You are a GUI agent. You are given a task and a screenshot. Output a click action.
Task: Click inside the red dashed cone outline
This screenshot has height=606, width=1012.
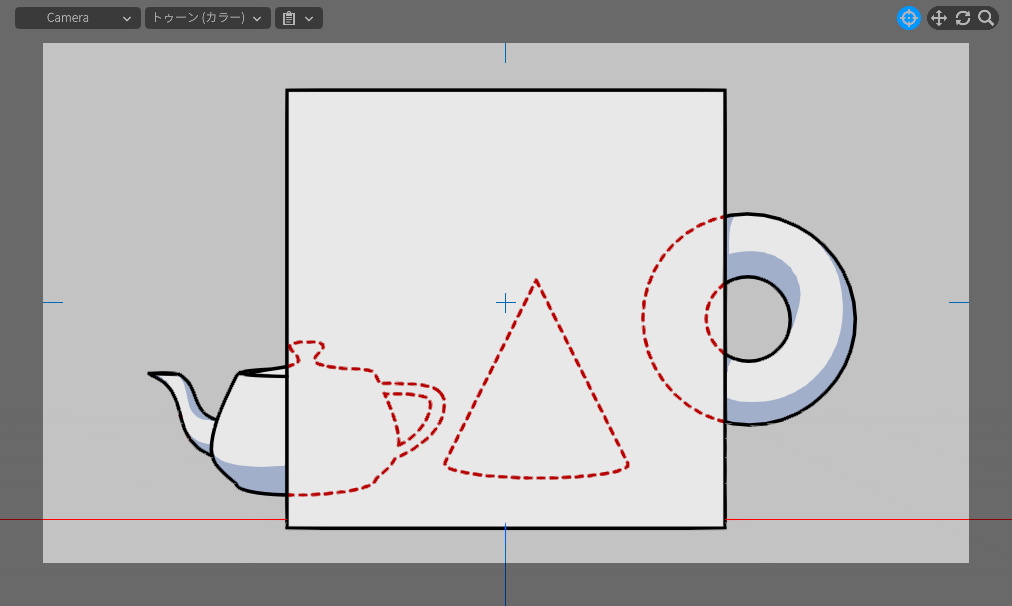pos(537,410)
